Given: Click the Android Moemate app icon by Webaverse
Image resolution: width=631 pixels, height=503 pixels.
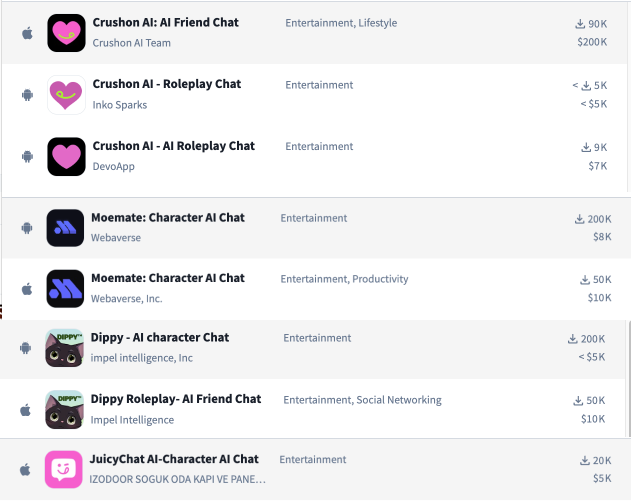Looking at the screenshot, I should [66, 228].
